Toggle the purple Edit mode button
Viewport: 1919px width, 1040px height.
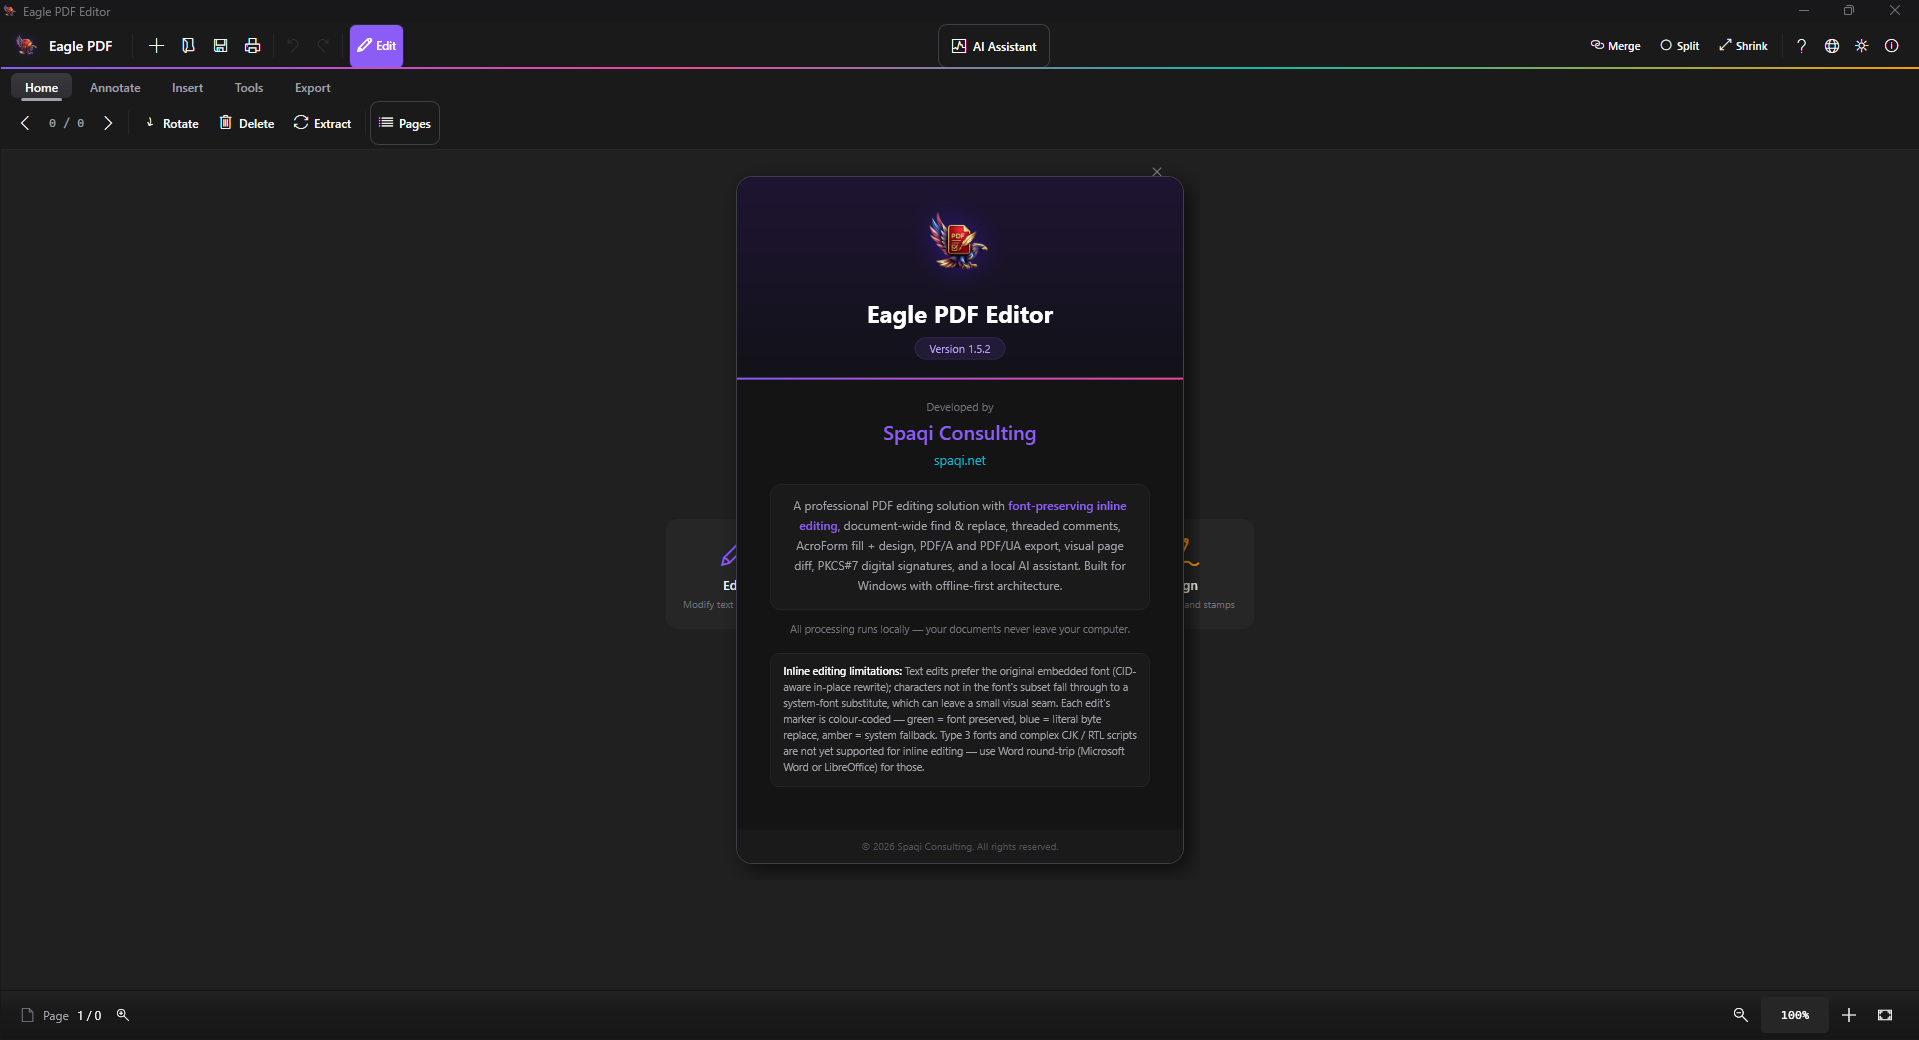(376, 46)
